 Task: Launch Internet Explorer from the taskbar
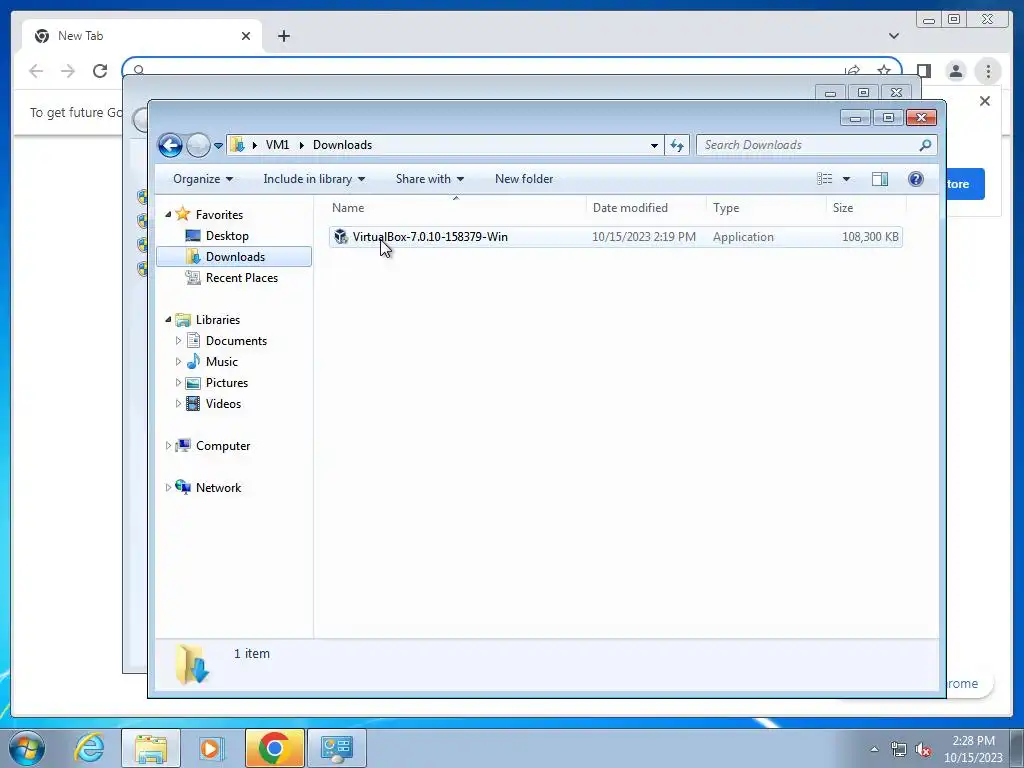tap(89, 748)
